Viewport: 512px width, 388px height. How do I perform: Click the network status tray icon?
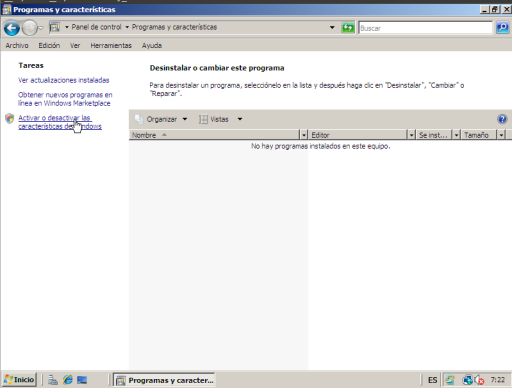tap(467, 380)
